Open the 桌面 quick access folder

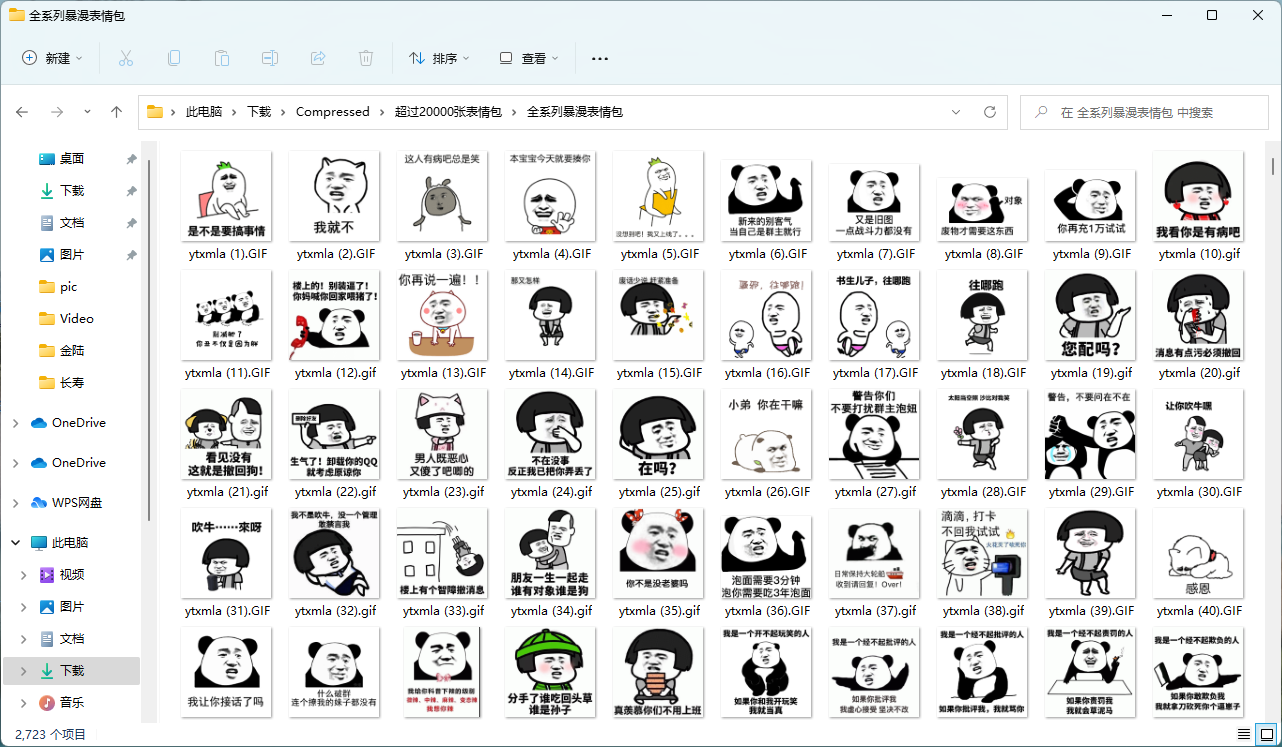pyautogui.click(x=71, y=159)
